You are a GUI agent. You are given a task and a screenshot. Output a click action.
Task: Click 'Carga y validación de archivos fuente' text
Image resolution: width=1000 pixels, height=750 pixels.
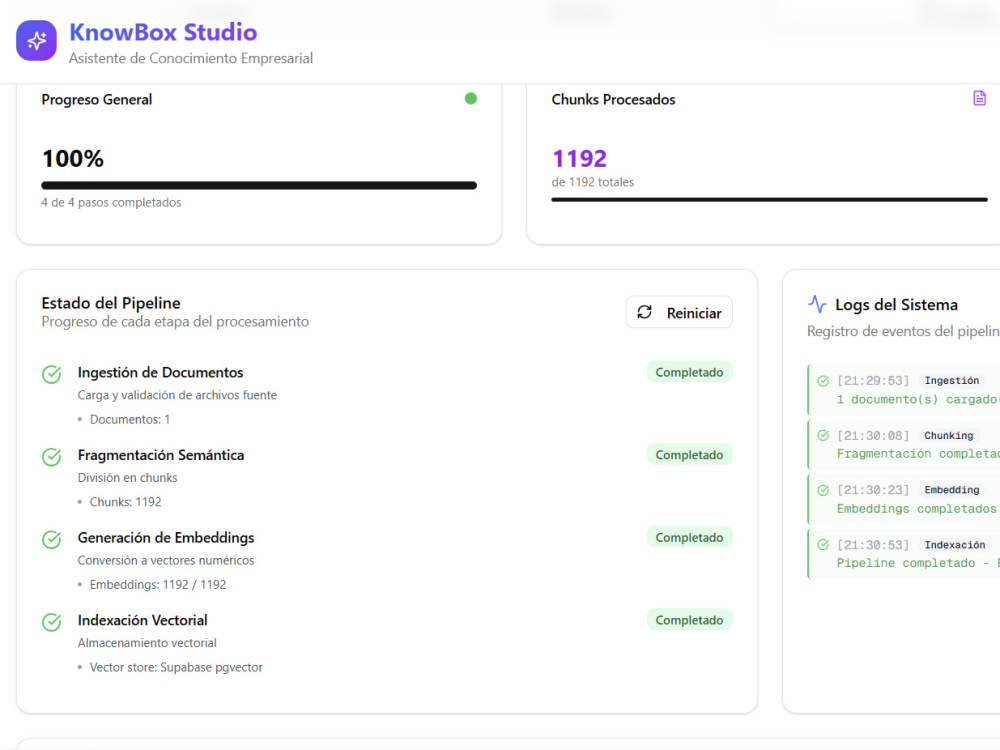pos(177,395)
